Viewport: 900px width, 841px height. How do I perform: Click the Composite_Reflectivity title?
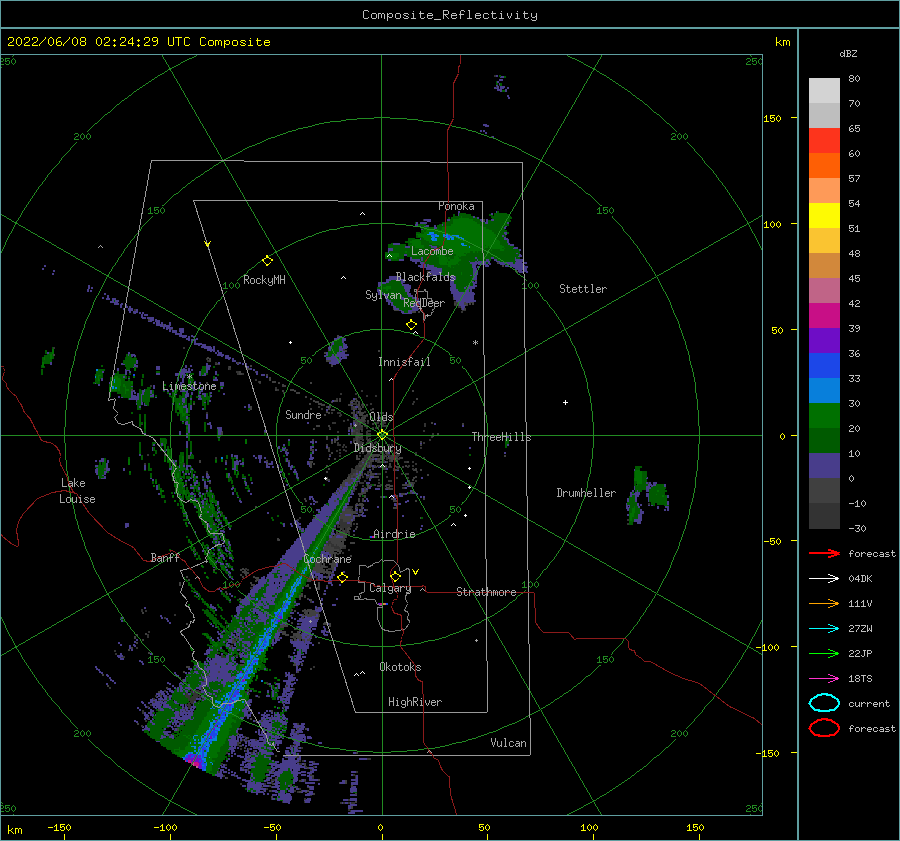(450, 15)
